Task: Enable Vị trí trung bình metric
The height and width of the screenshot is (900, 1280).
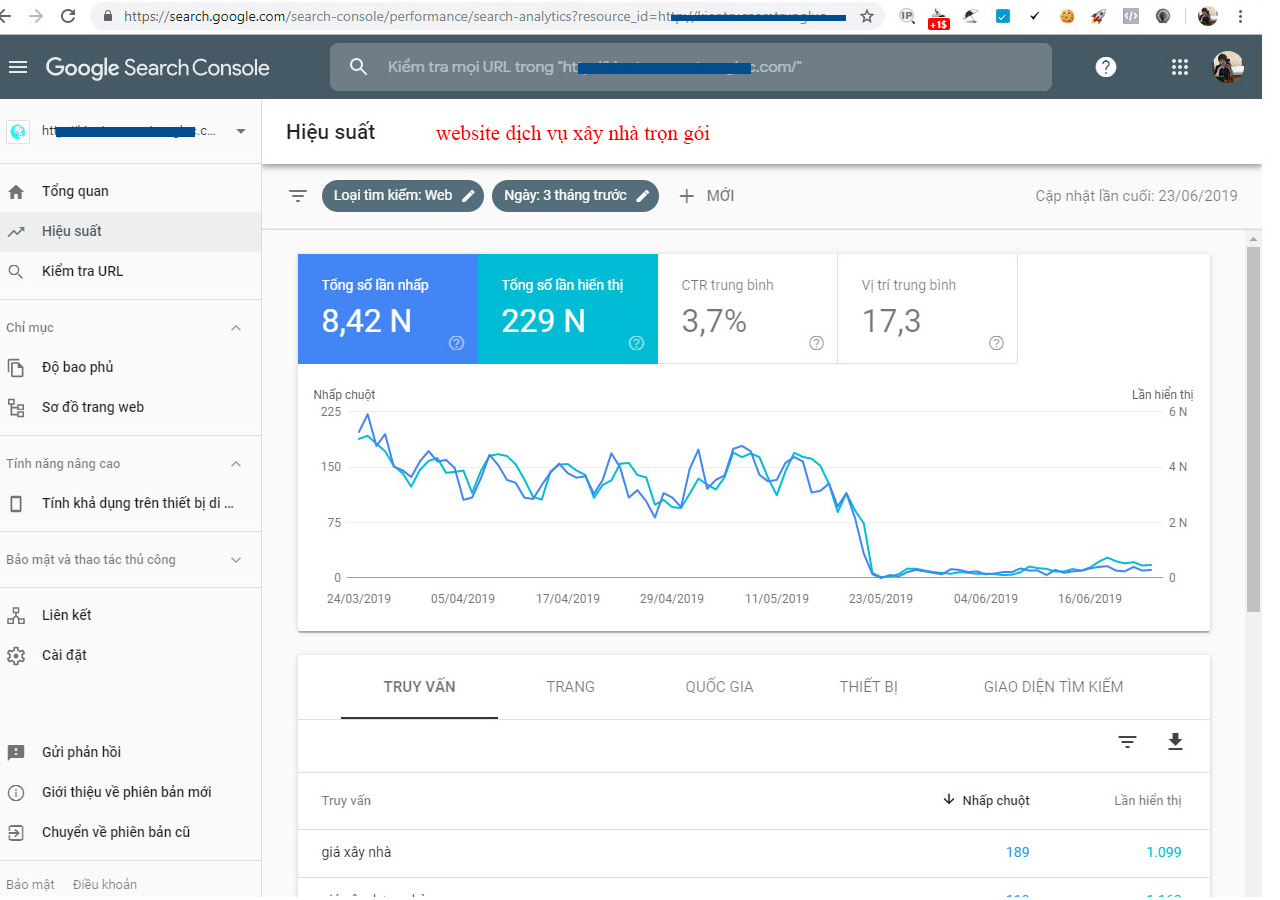Action: 926,308
